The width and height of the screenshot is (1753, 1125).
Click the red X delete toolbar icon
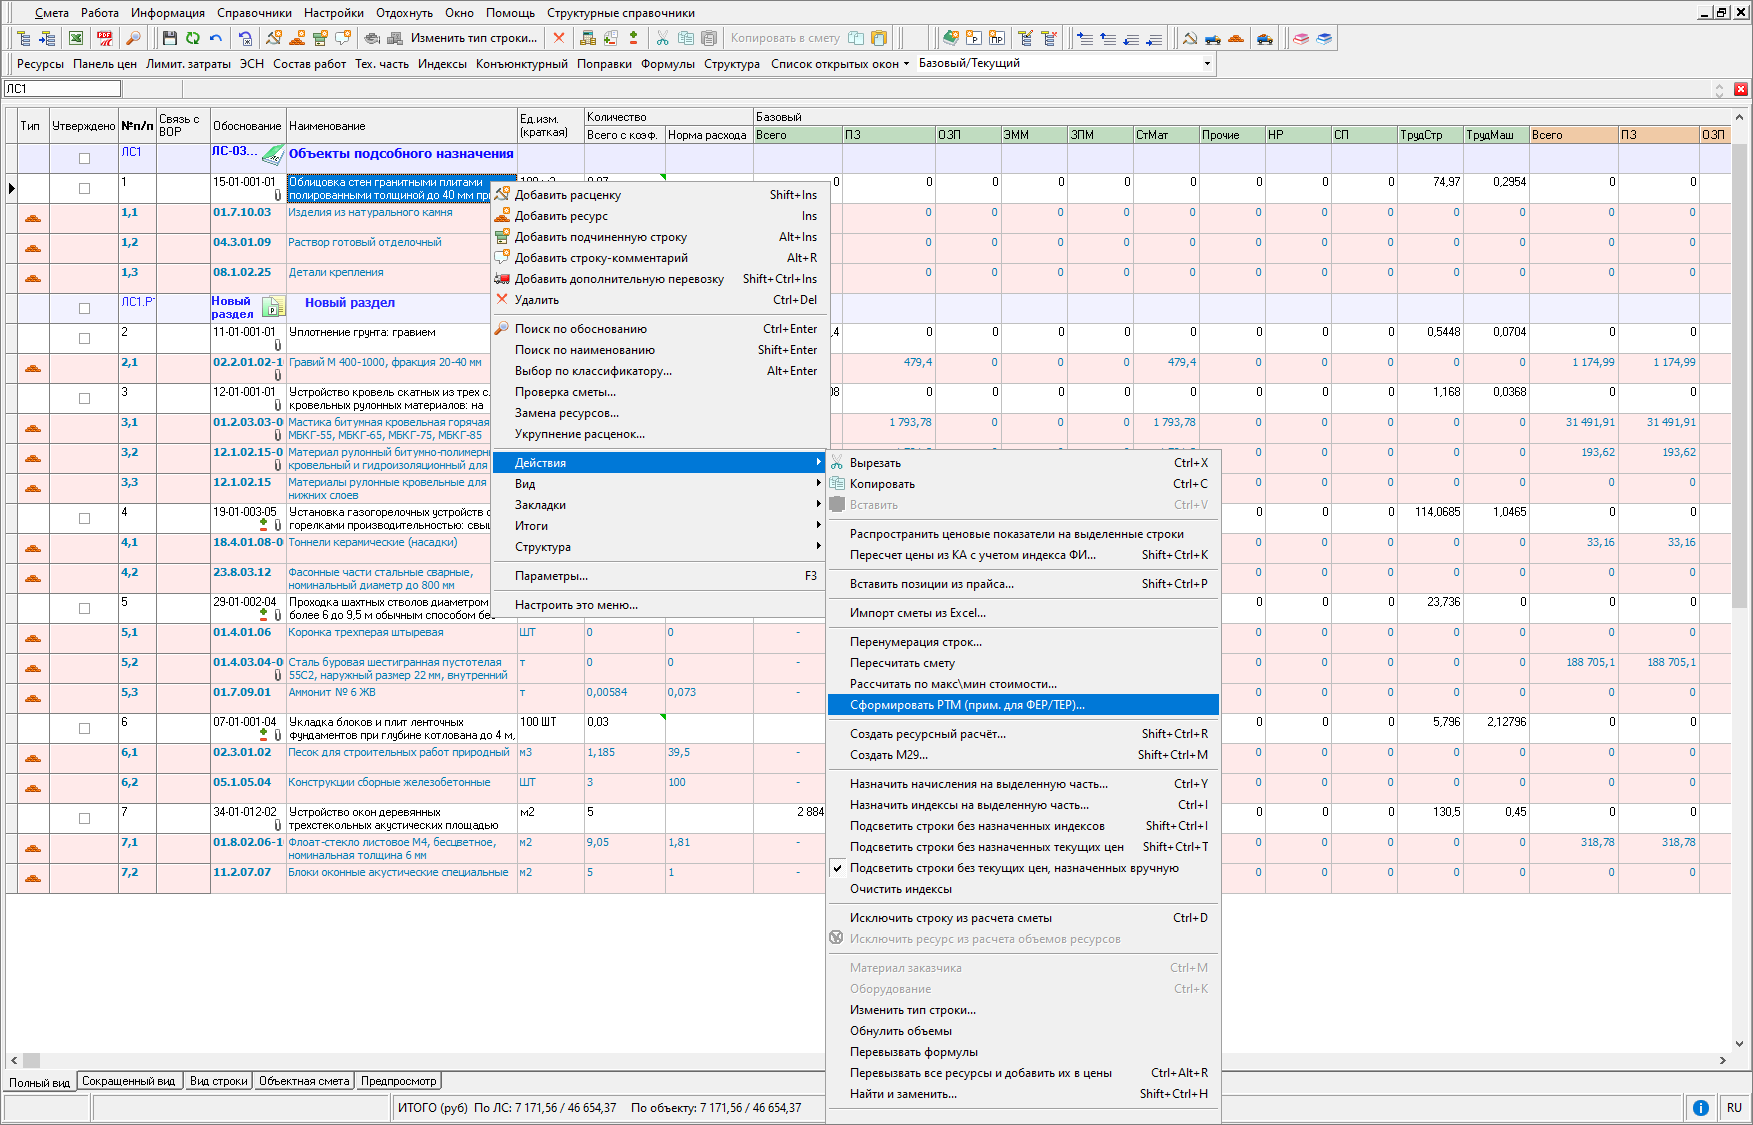[559, 38]
